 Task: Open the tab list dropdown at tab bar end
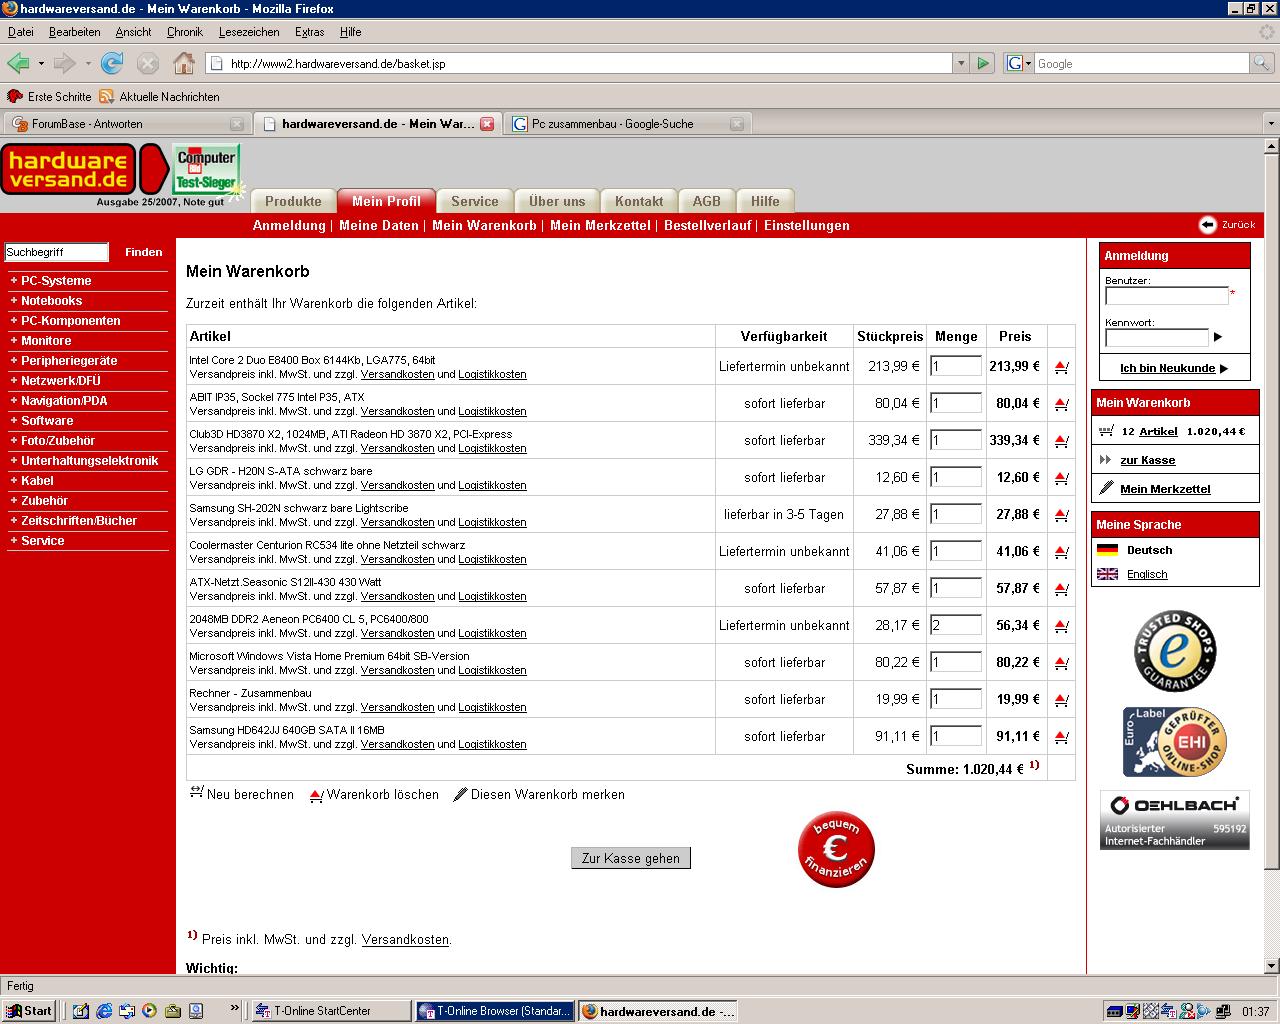tap(1271, 124)
